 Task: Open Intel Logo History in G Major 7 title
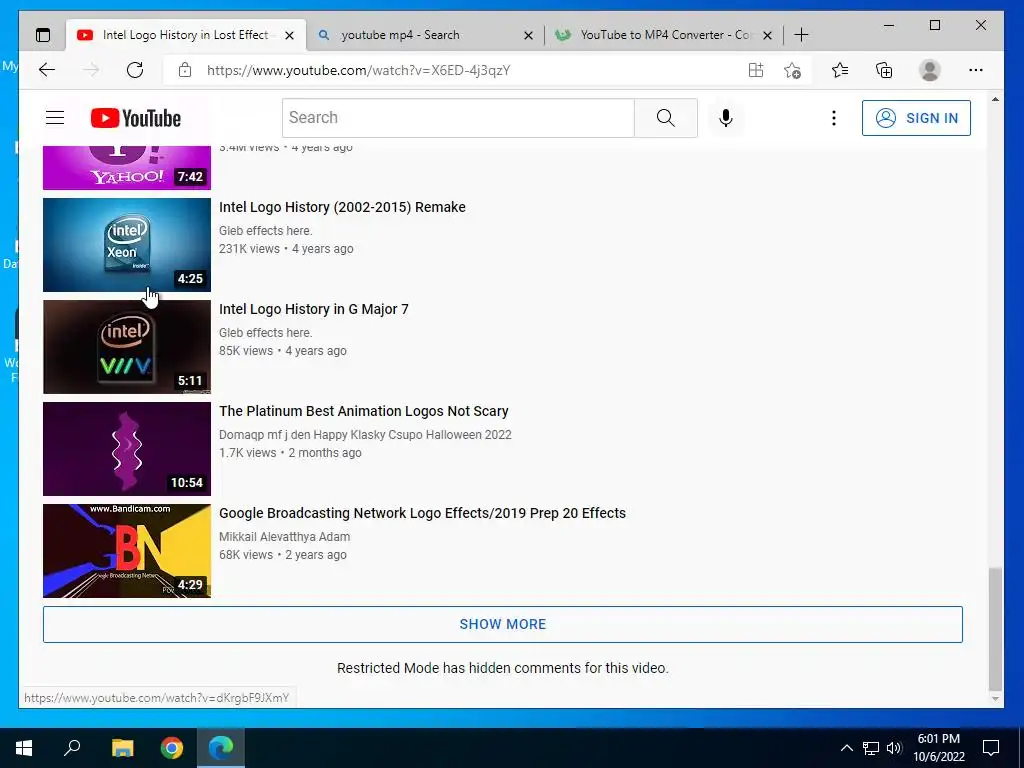coord(313,309)
